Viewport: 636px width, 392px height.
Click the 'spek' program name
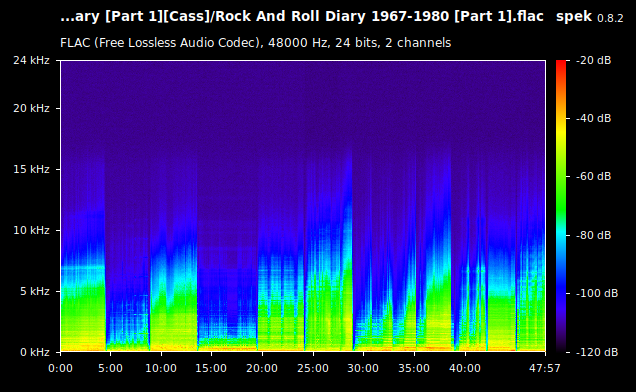click(574, 17)
